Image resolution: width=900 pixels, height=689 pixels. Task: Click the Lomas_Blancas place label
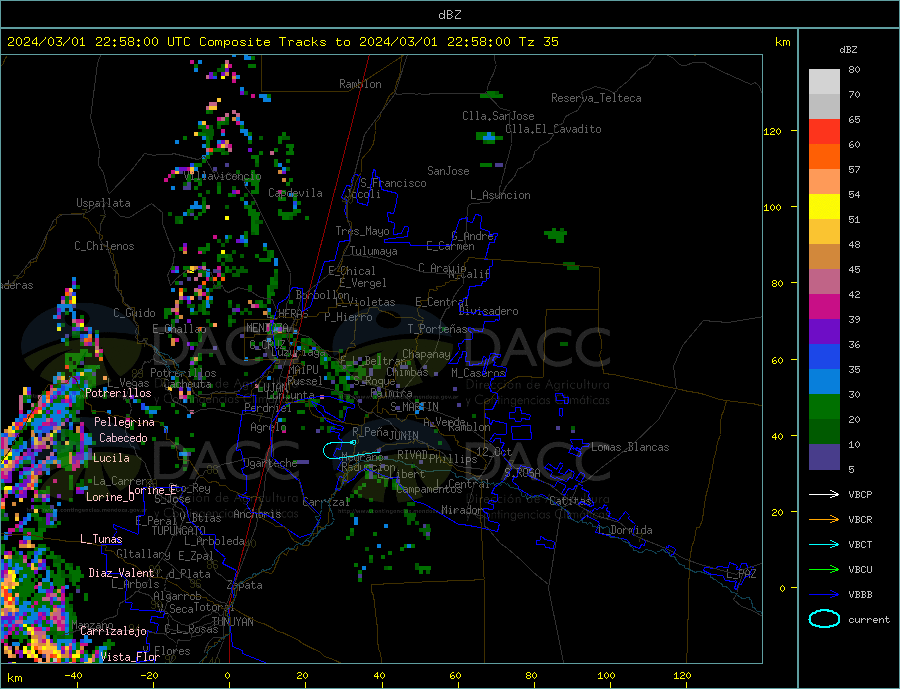[630, 447]
